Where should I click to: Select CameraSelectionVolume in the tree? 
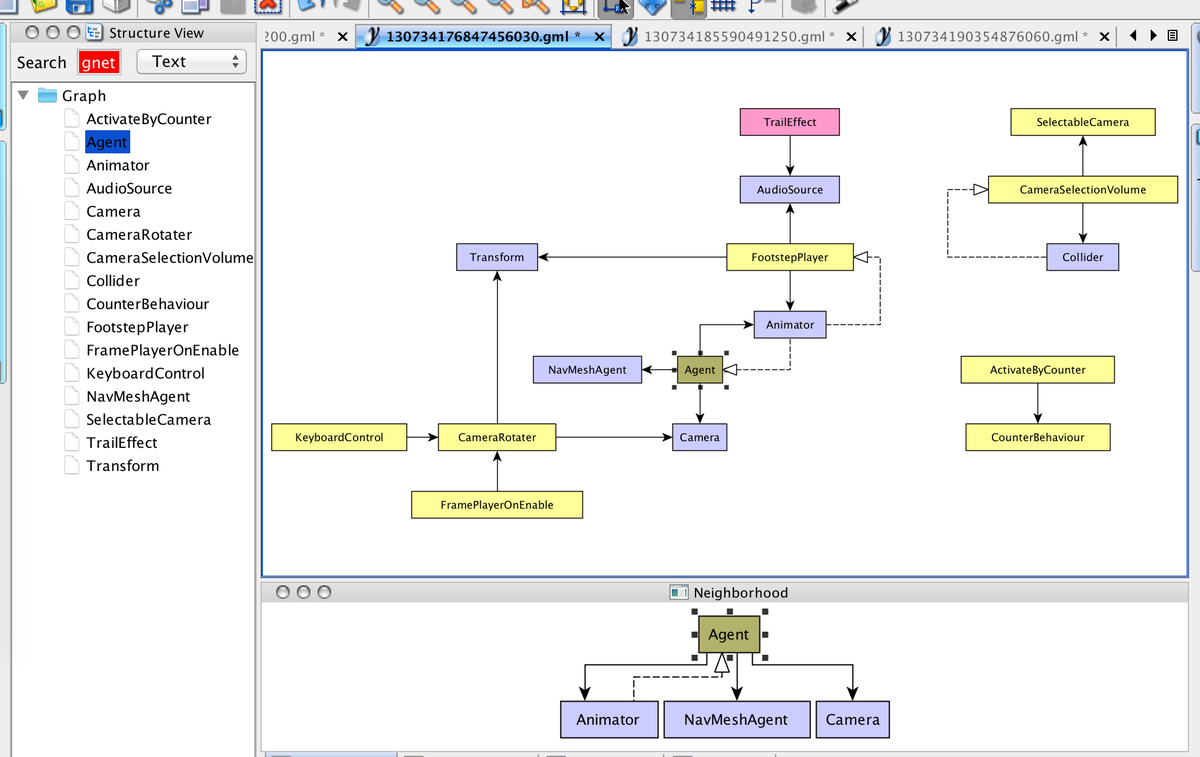coord(169,257)
